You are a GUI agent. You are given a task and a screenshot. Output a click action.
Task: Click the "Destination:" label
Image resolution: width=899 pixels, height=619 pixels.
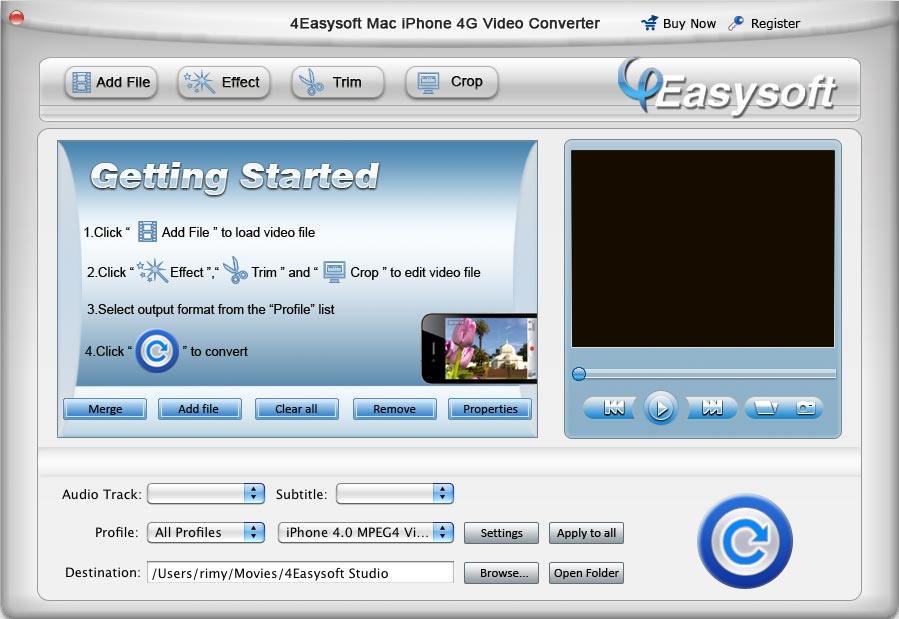(103, 573)
